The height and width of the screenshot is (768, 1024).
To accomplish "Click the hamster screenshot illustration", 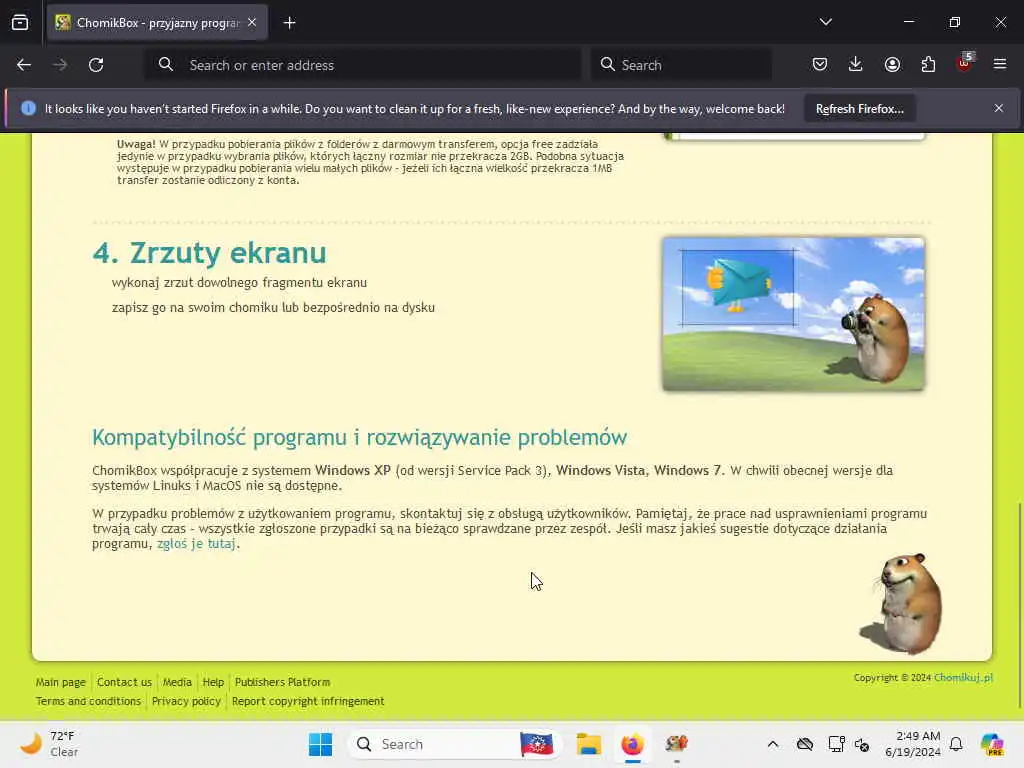I will click(x=793, y=314).
